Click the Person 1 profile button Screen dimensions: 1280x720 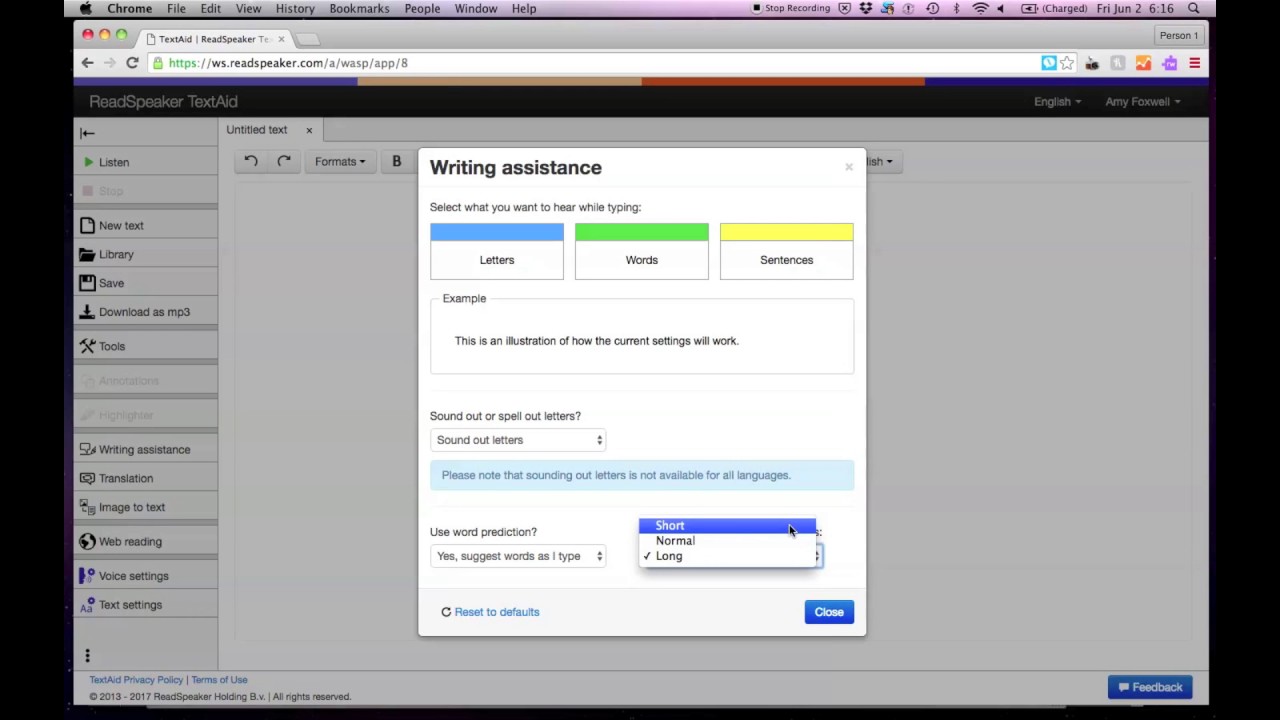[1179, 35]
